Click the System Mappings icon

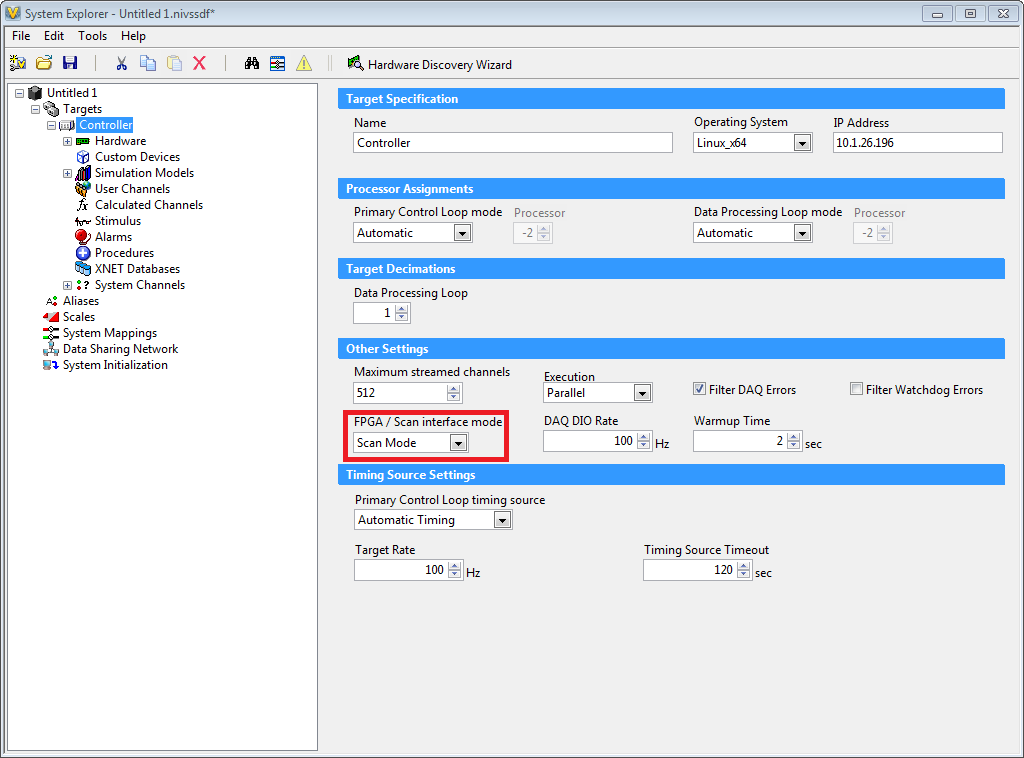(x=51, y=333)
